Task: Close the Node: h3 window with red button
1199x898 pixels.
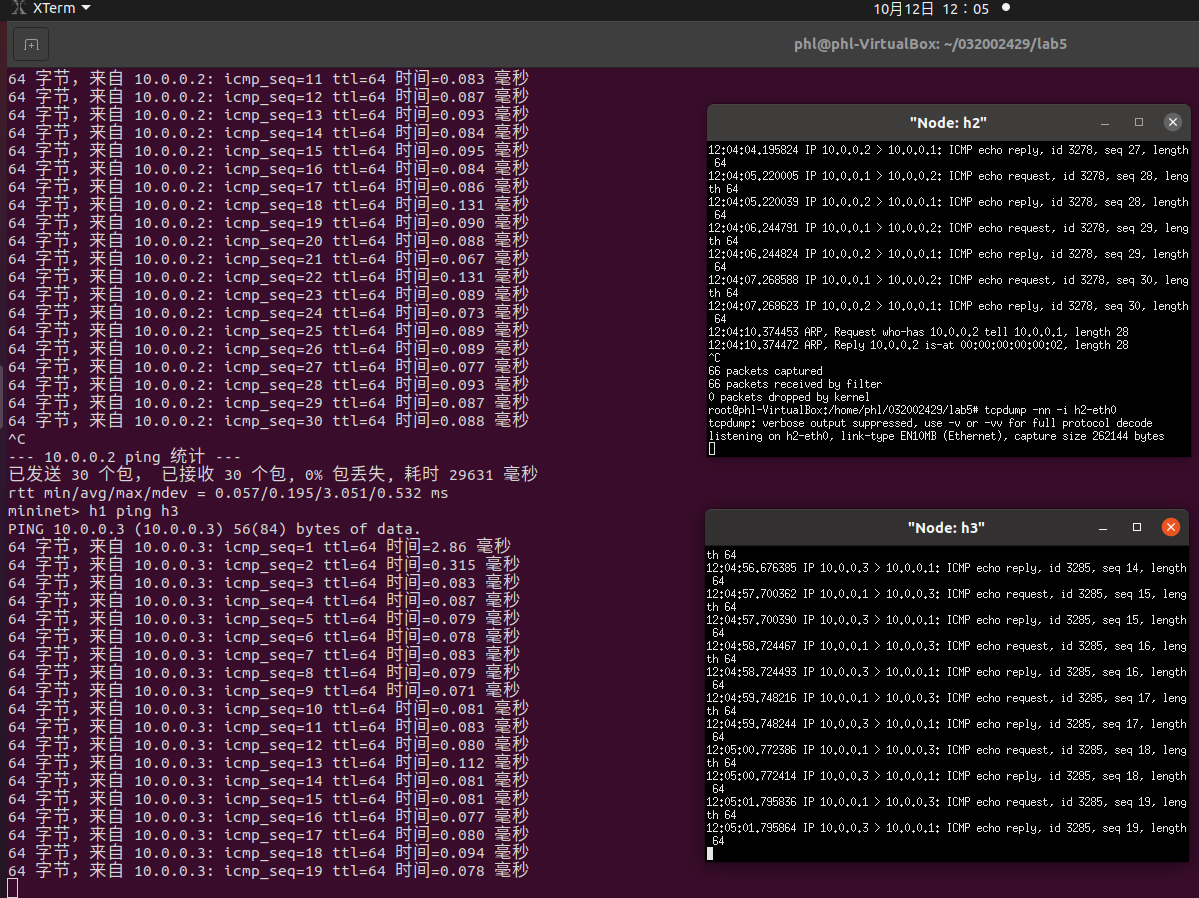Action: click(1170, 527)
